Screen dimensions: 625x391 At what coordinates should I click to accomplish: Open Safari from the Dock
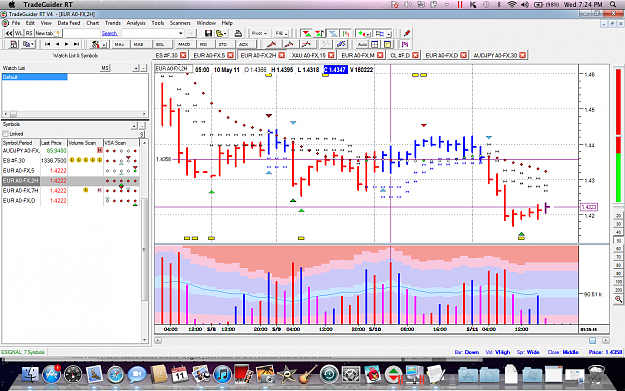[116, 375]
